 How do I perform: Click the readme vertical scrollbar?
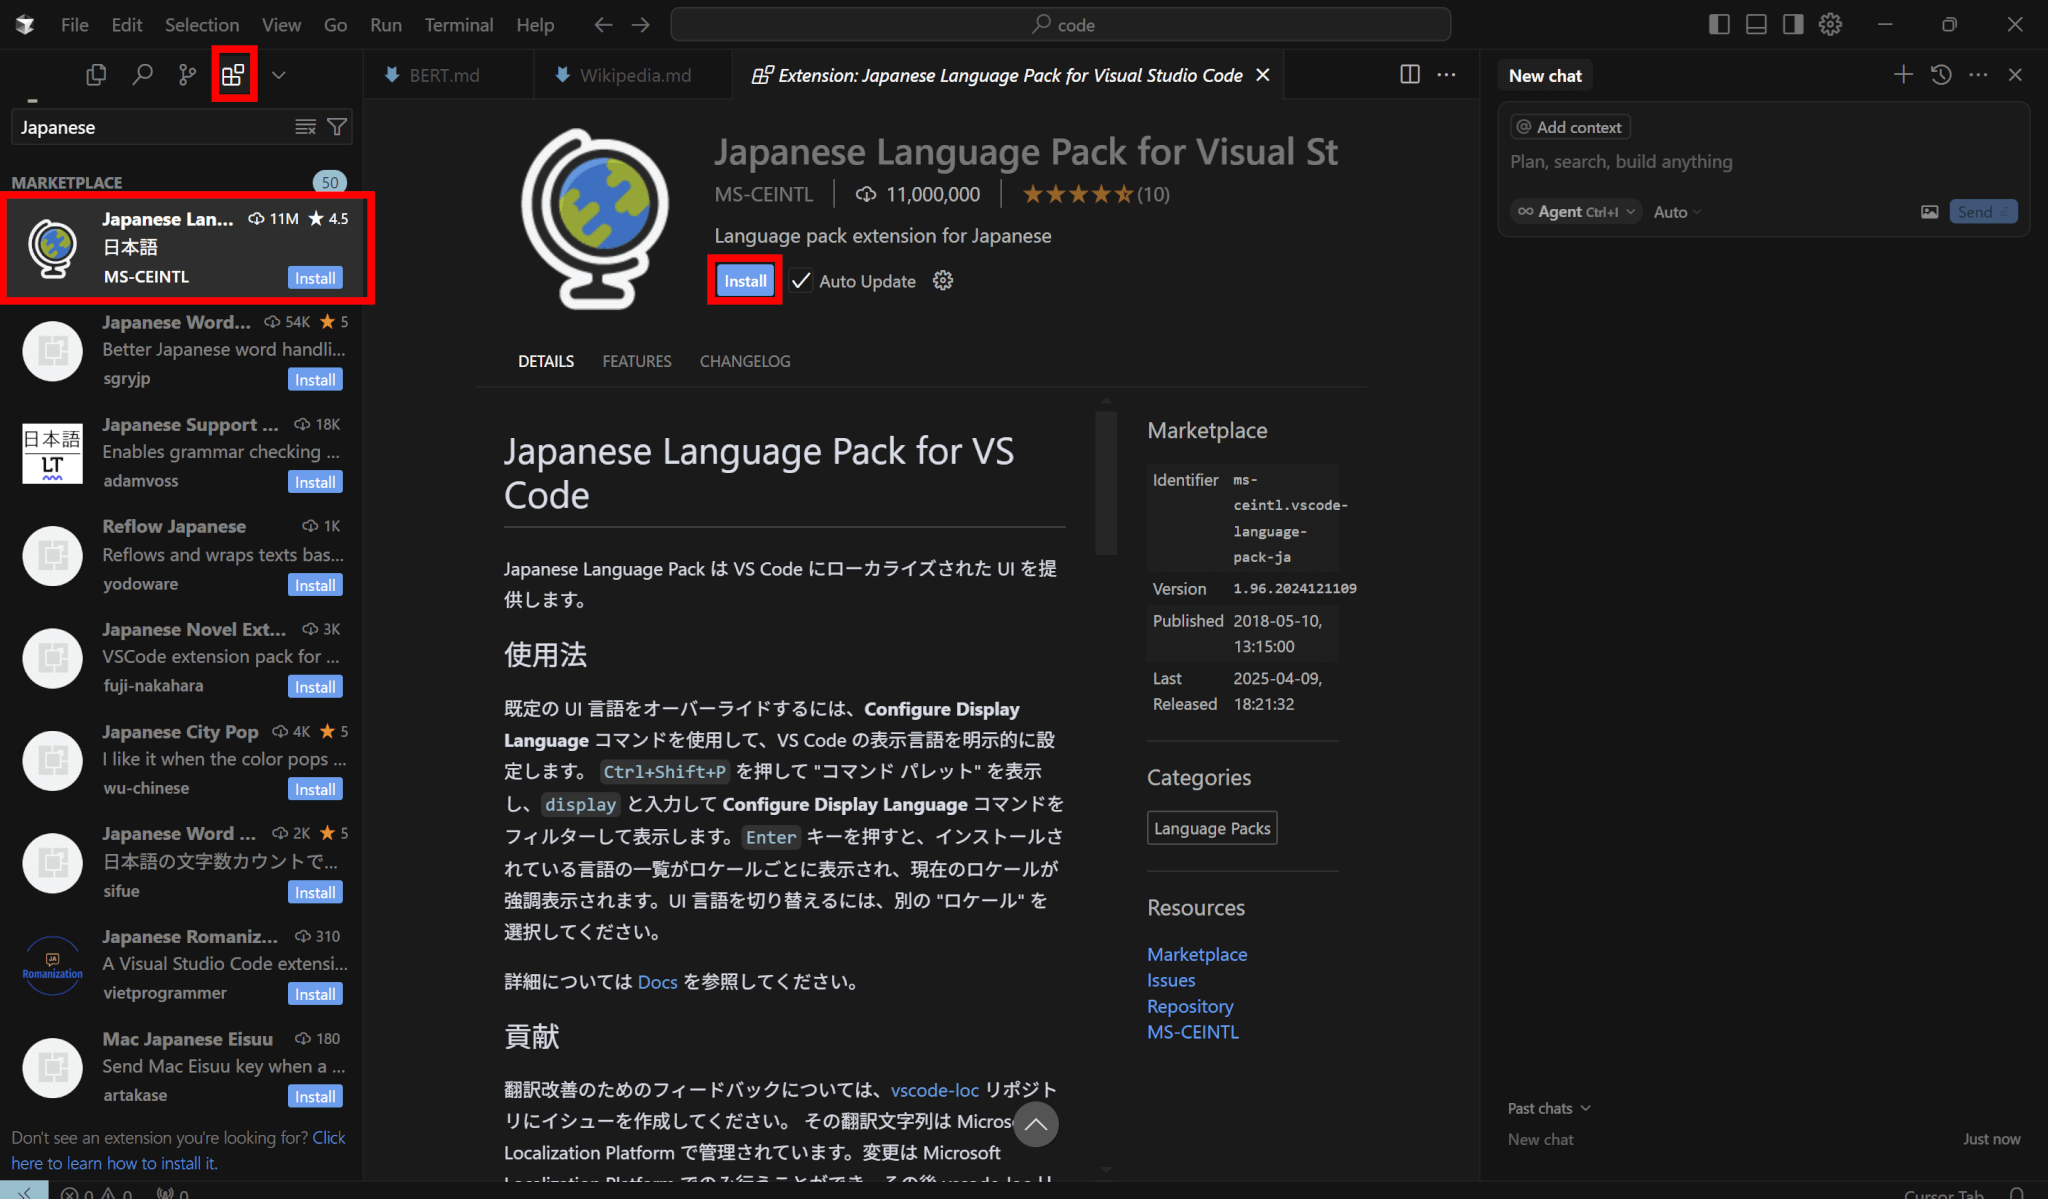tap(1106, 483)
